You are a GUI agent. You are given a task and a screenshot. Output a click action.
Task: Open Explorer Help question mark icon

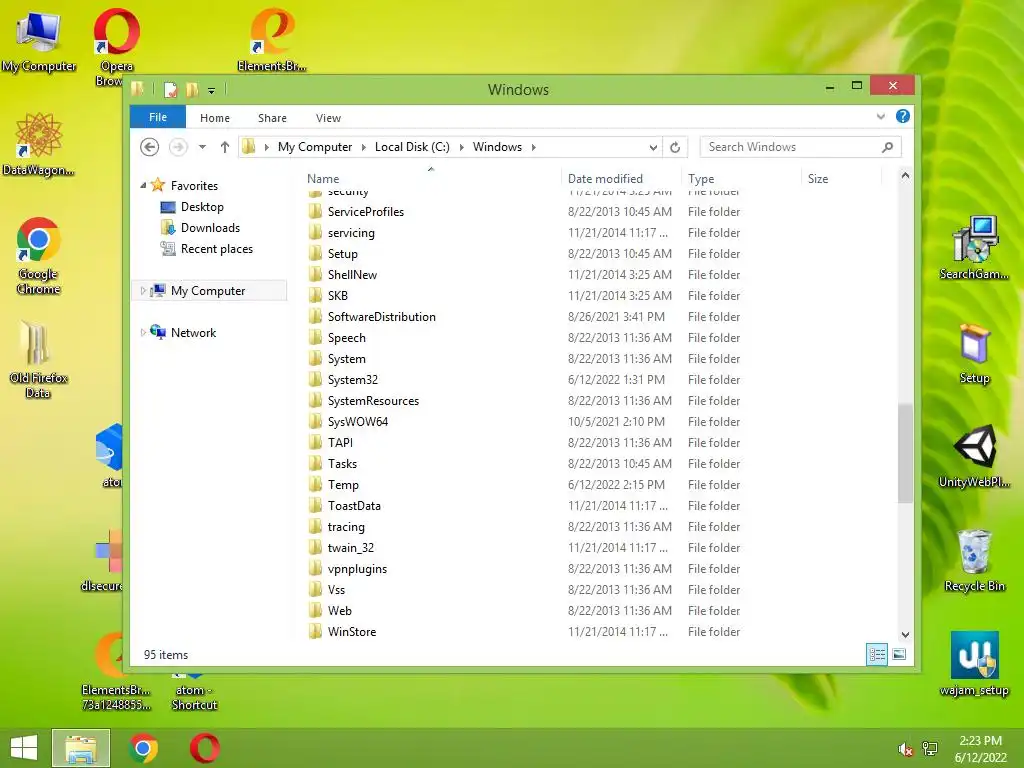point(903,116)
